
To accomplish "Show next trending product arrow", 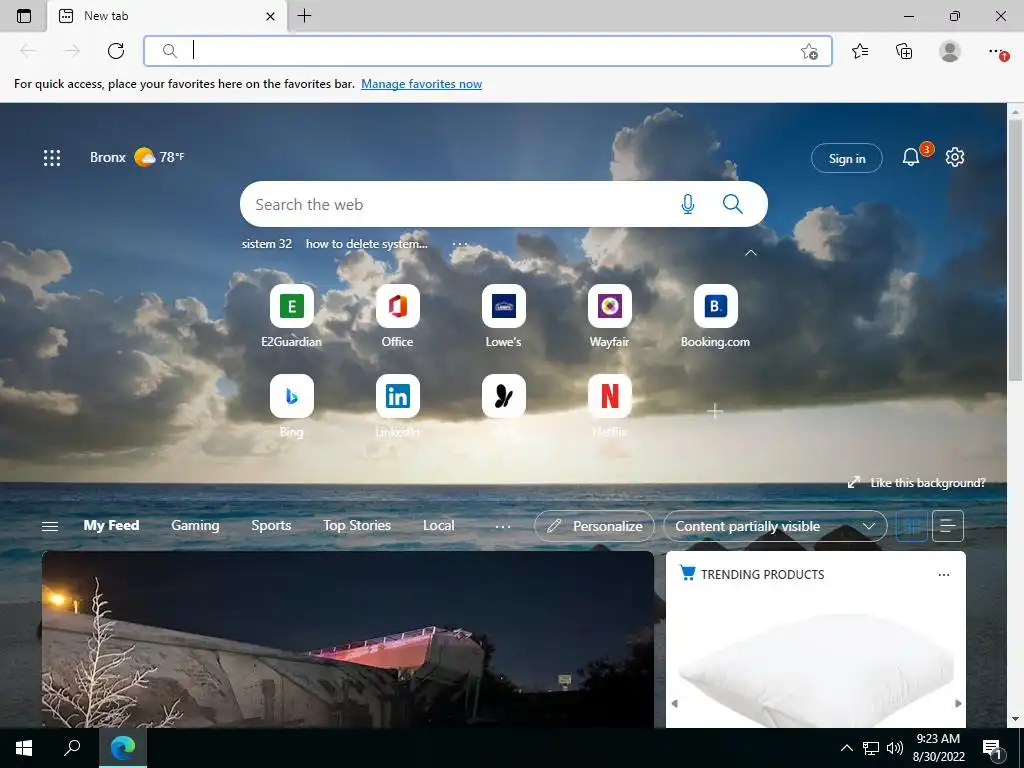I will [958, 703].
